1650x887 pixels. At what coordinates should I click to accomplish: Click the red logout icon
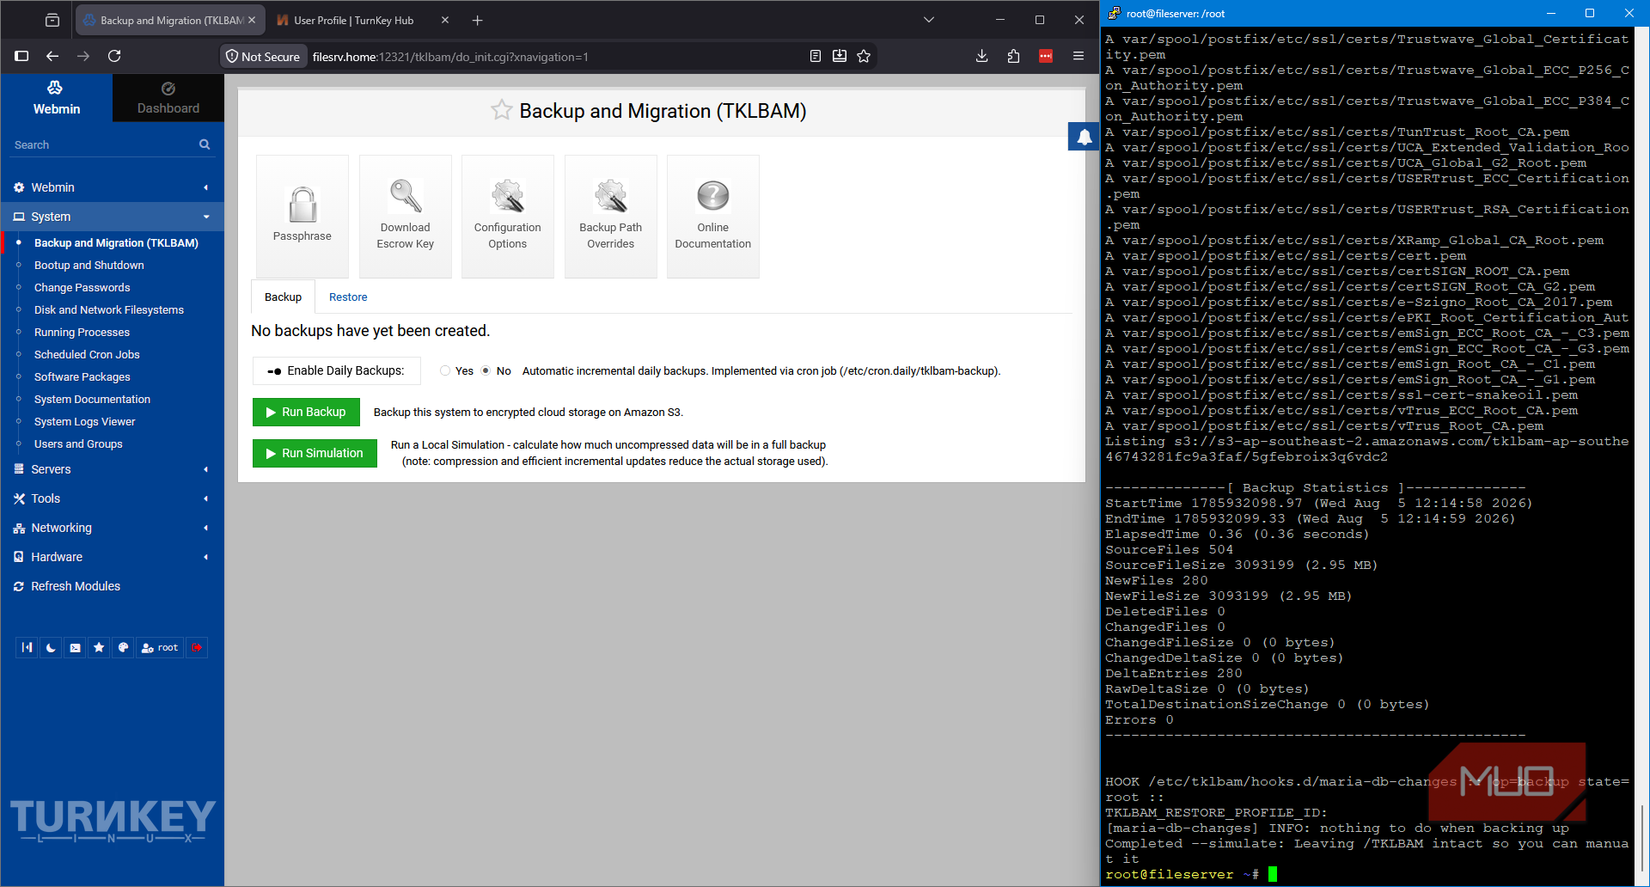(197, 648)
